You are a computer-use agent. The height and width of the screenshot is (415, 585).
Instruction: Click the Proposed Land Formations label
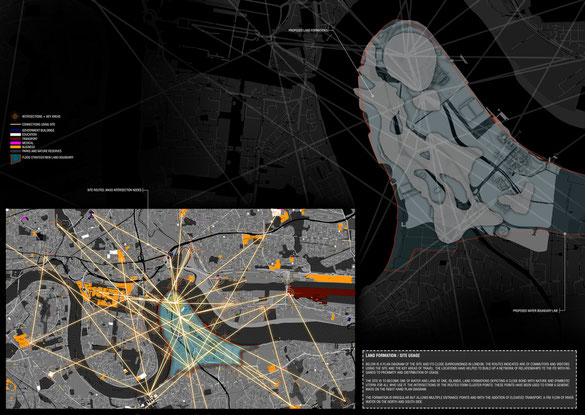tap(308, 30)
